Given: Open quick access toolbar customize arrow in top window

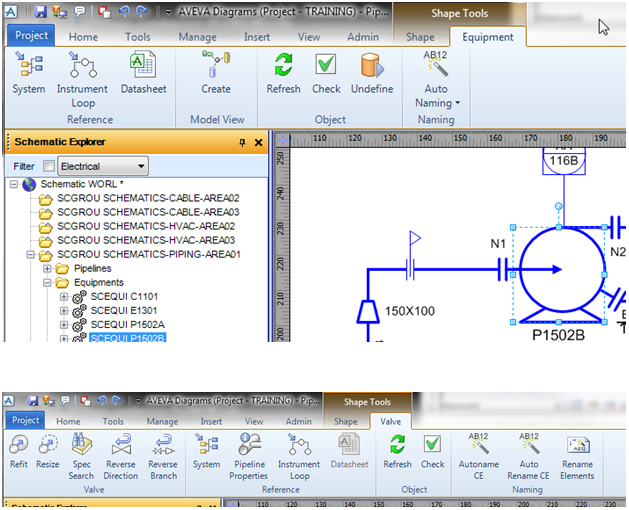Looking at the screenshot, I should point(168,12).
